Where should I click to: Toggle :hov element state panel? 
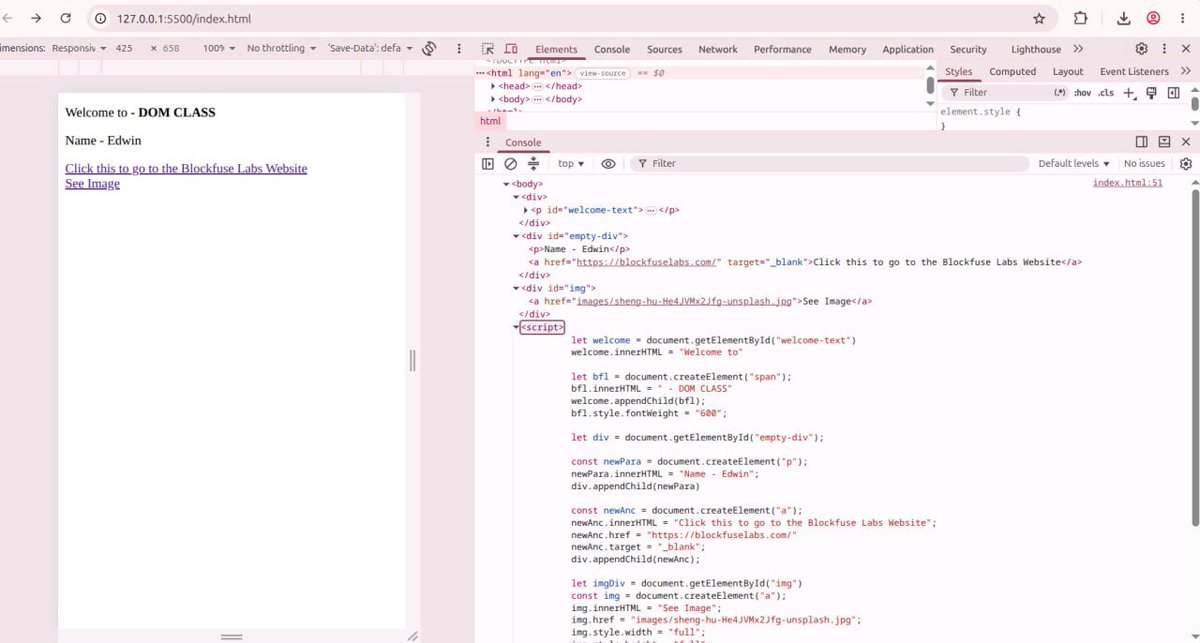click(x=1083, y=92)
